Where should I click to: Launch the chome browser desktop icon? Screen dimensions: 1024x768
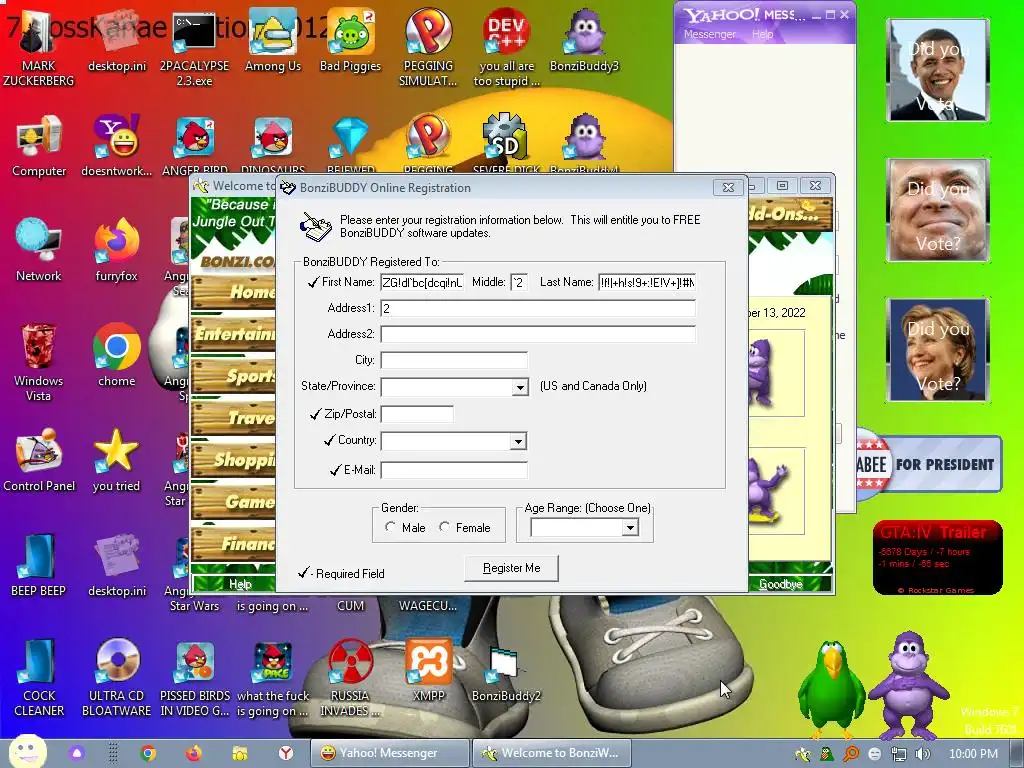pos(117,356)
